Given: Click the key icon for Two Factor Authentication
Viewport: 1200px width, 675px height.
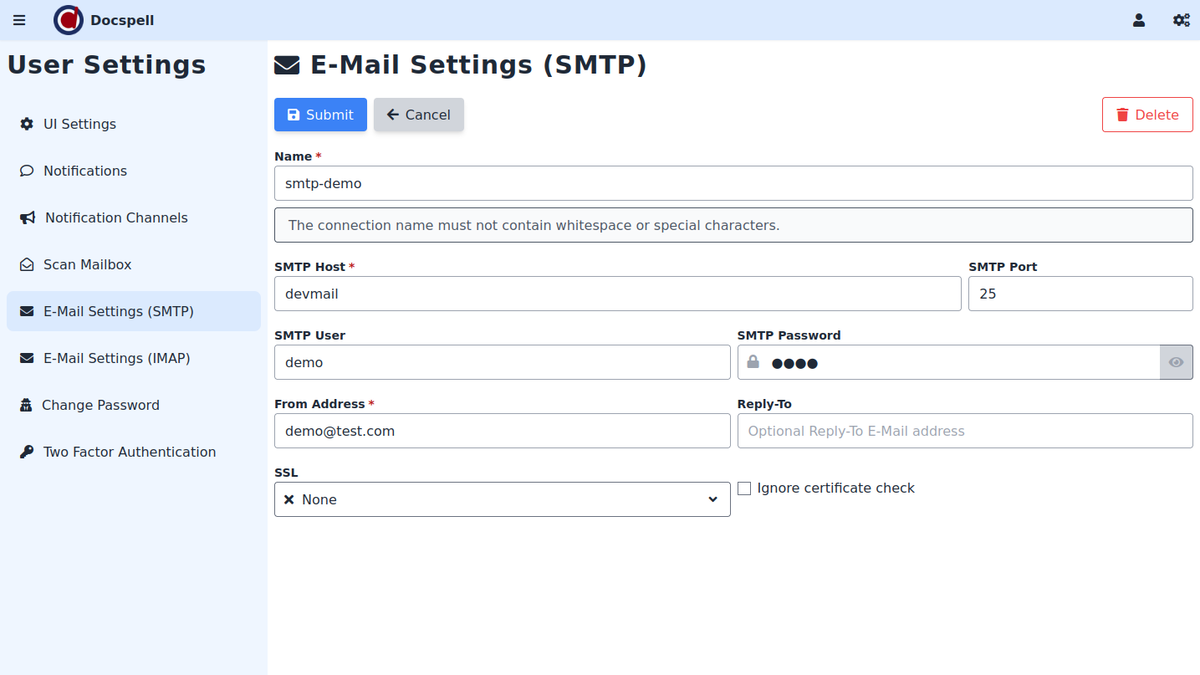Looking at the screenshot, I should (x=27, y=452).
